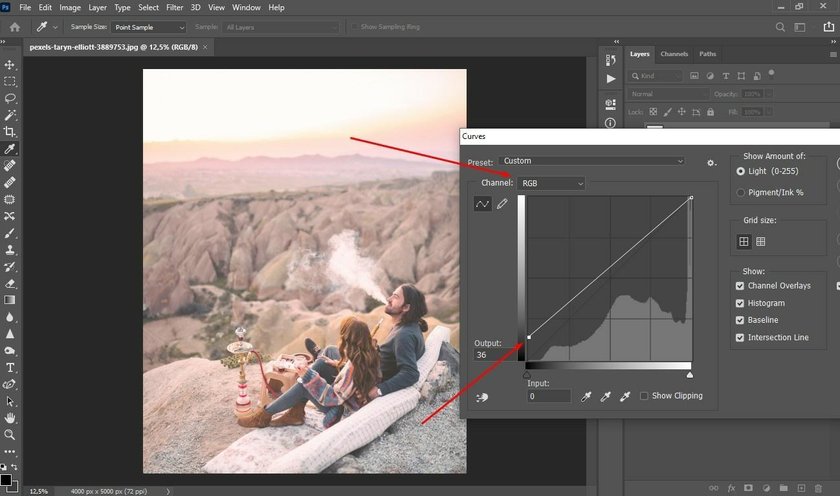
Task: Open the Filter menu
Action: tap(175, 7)
